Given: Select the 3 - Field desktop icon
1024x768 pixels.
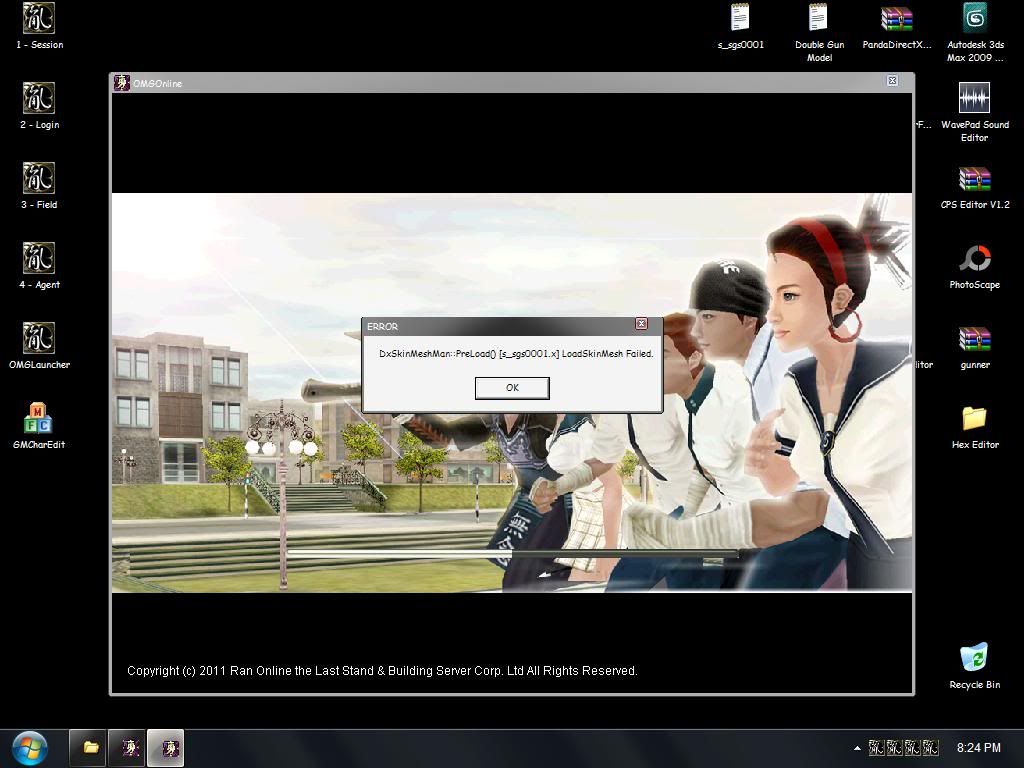Looking at the screenshot, I should [39, 179].
